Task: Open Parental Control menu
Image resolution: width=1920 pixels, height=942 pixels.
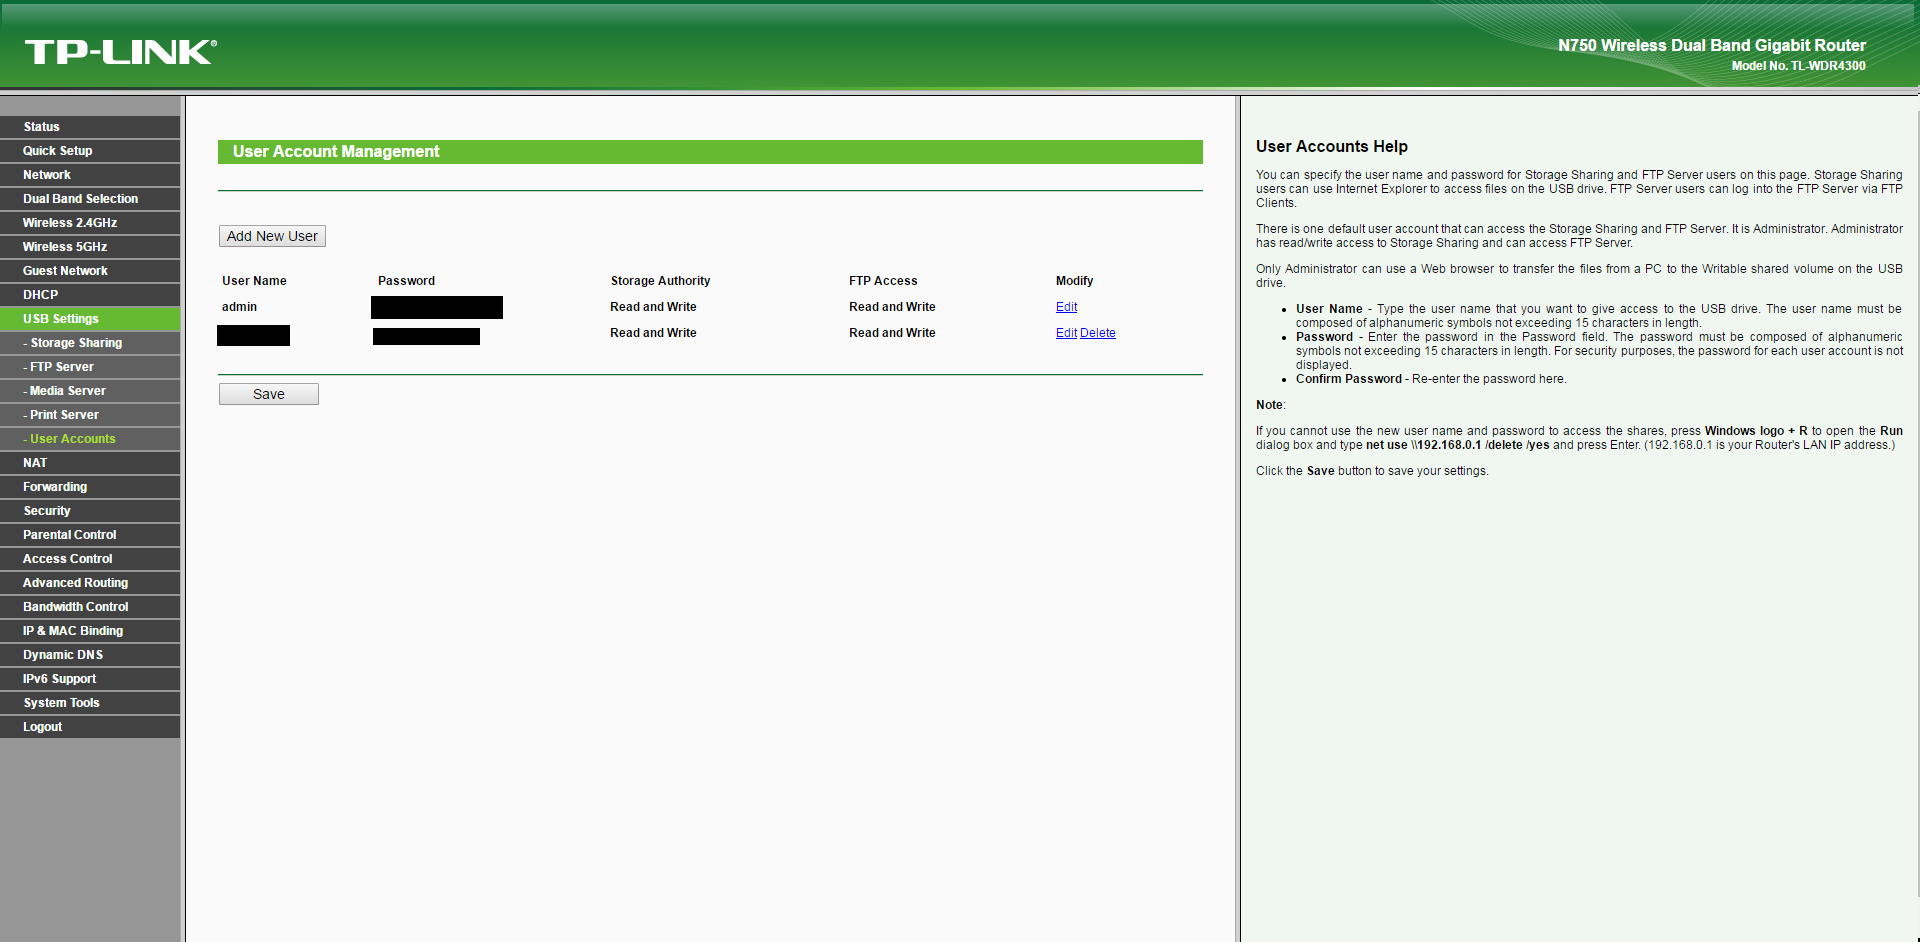Action: pyautogui.click(x=90, y=535)
